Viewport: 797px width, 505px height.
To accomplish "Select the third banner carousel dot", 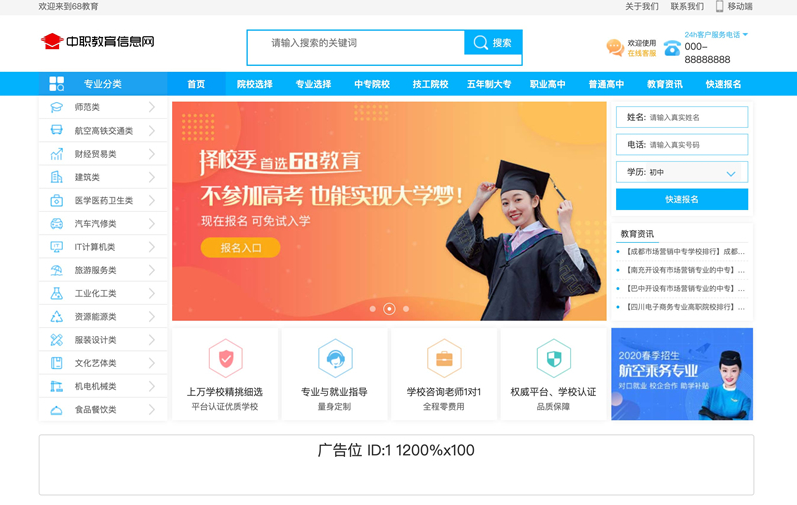I will click(x=406, y=308).
